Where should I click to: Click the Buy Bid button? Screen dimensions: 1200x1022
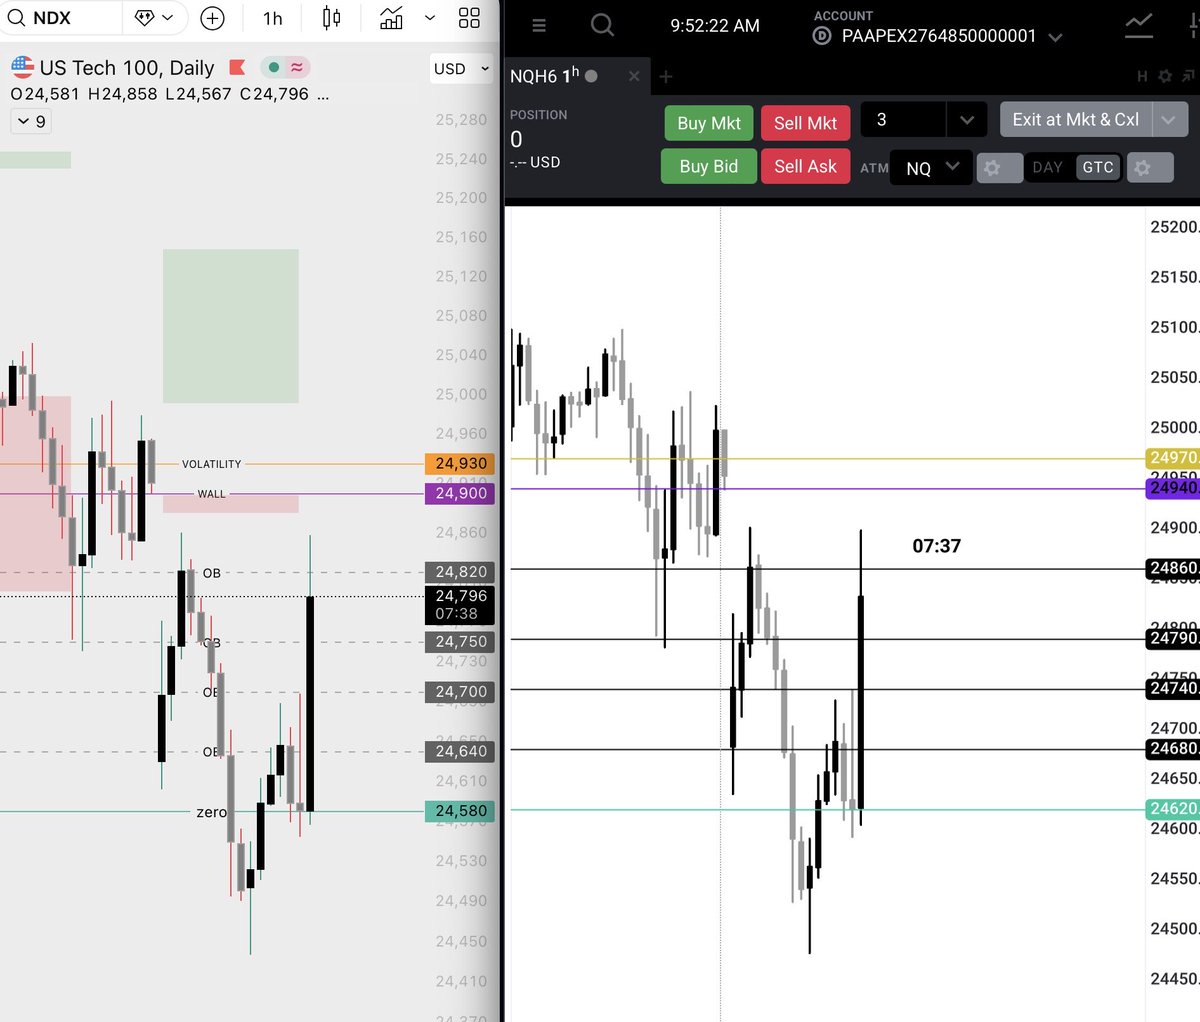tap(709, 166)
